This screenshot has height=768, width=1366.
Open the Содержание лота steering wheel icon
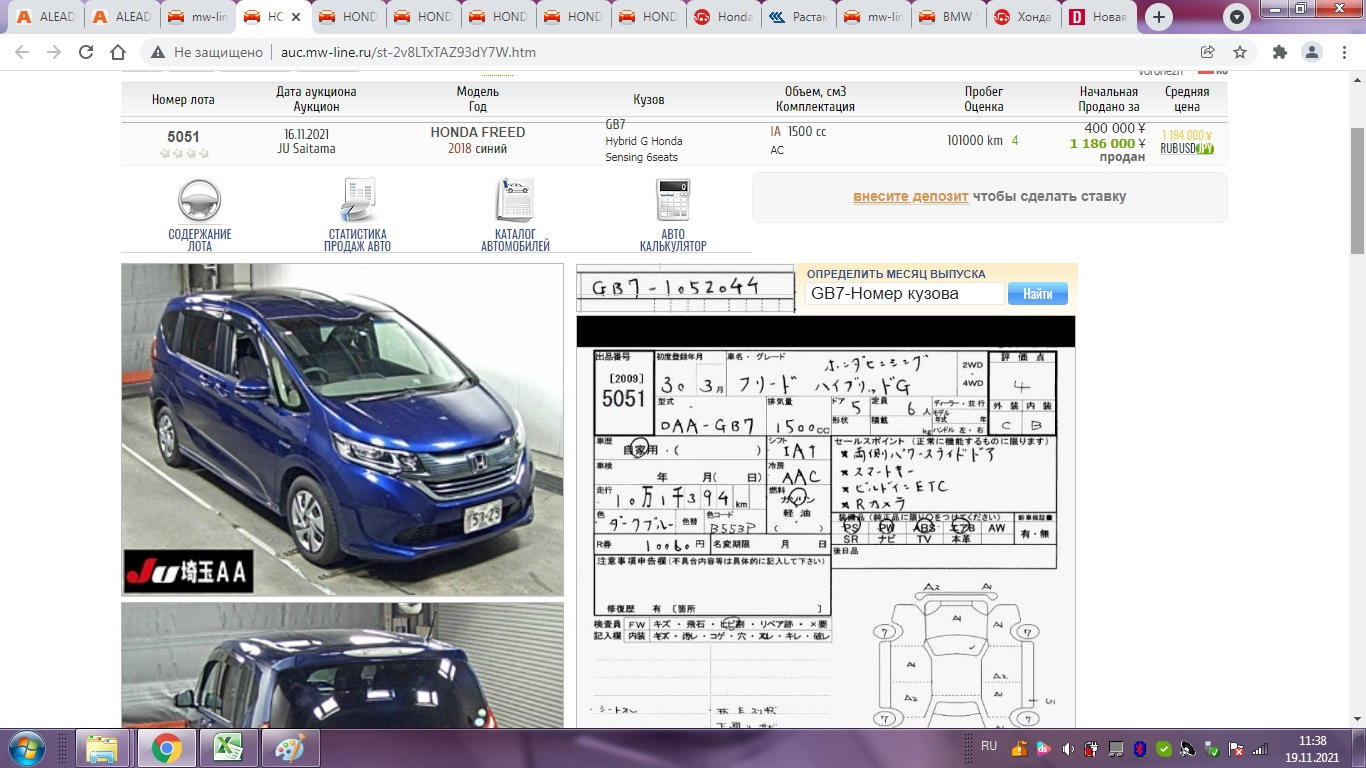[x=199, y=201]
